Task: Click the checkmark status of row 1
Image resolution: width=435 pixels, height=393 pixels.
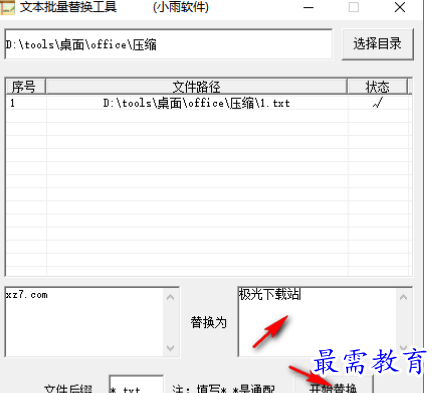Action: coord(377,103)
